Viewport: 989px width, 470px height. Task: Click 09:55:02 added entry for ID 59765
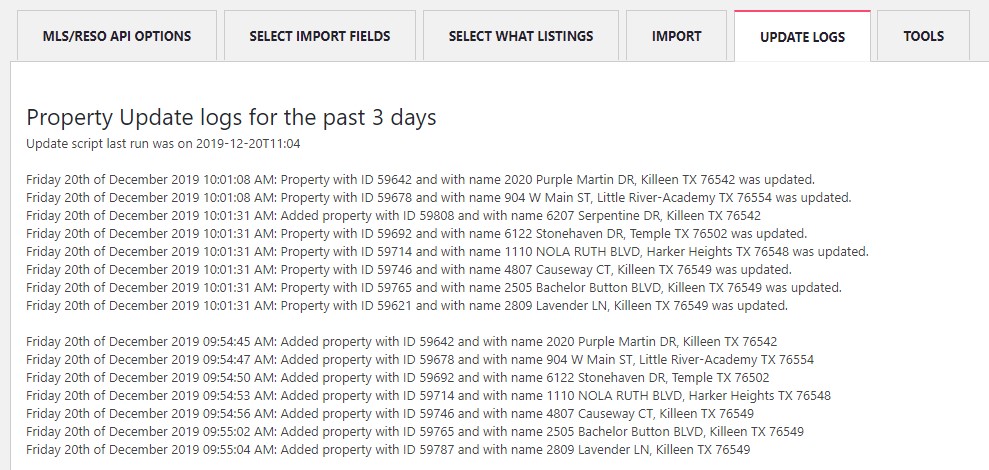[415, 432]
